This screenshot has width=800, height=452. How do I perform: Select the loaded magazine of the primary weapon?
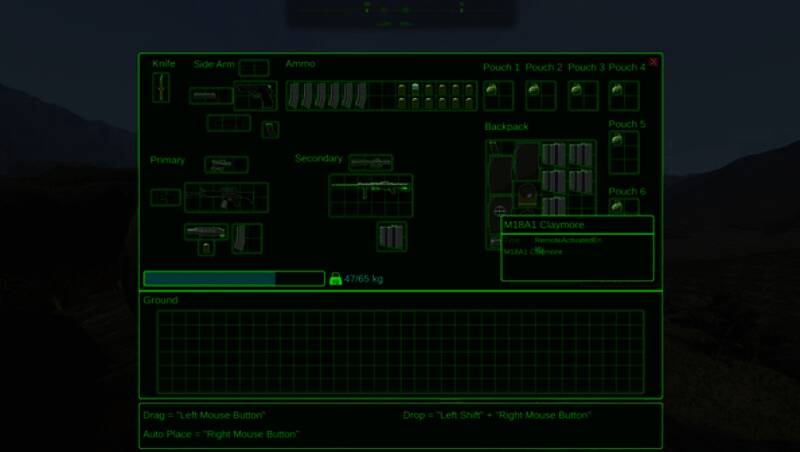[246, 238]
